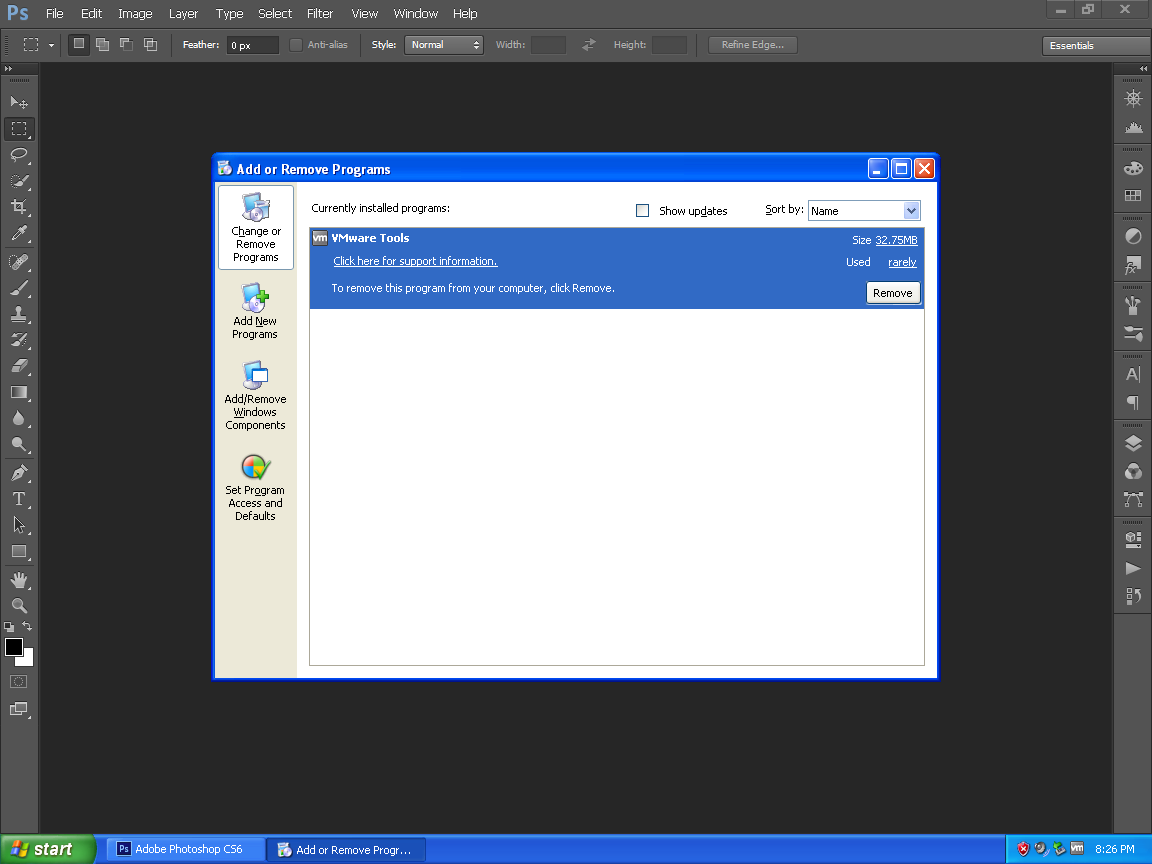1152x864 pixels.
Task: Click Add New Programs
Action: point(255,312)
